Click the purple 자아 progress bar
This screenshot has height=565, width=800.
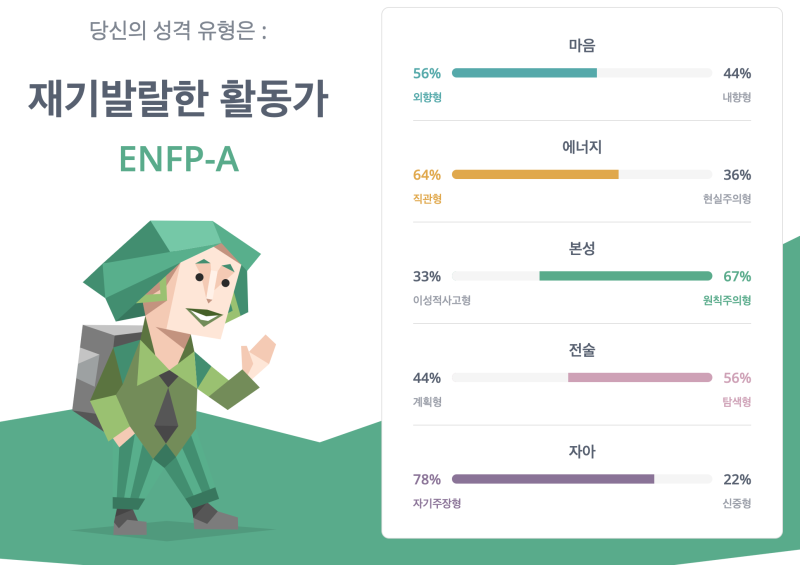582,479
